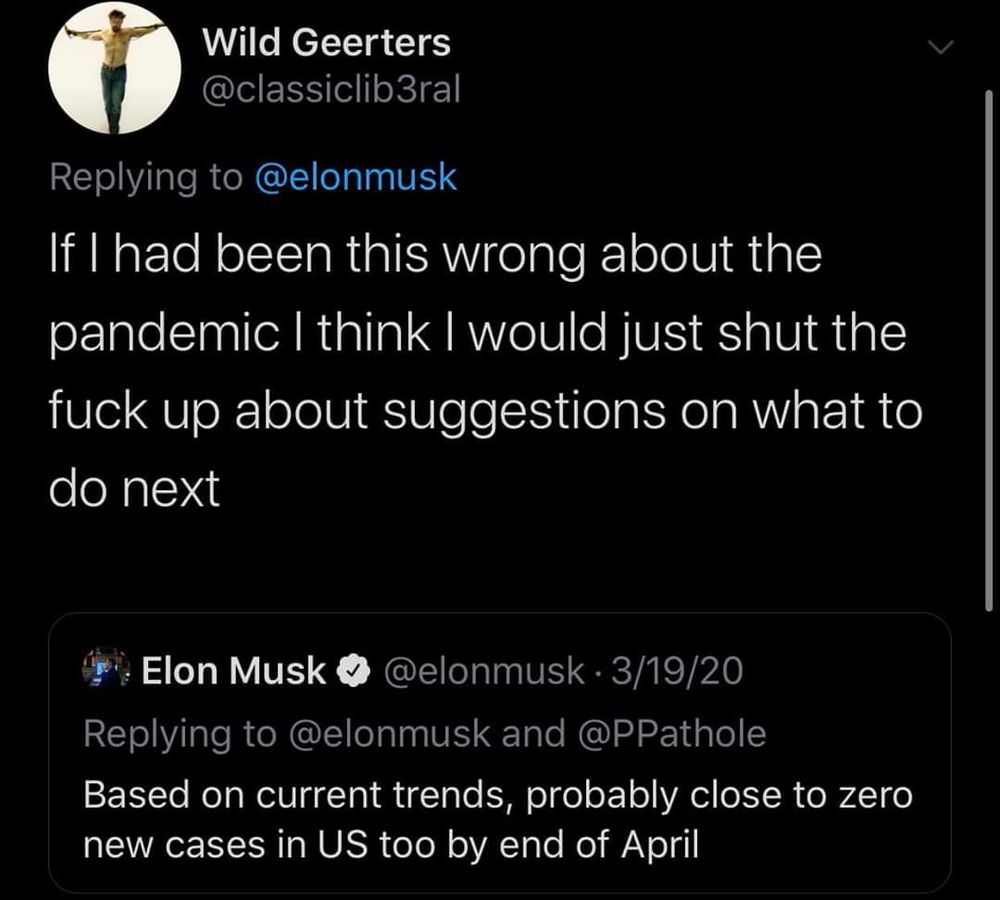Open the 3/19/20 date of quoted tweet

coord(679,671)
